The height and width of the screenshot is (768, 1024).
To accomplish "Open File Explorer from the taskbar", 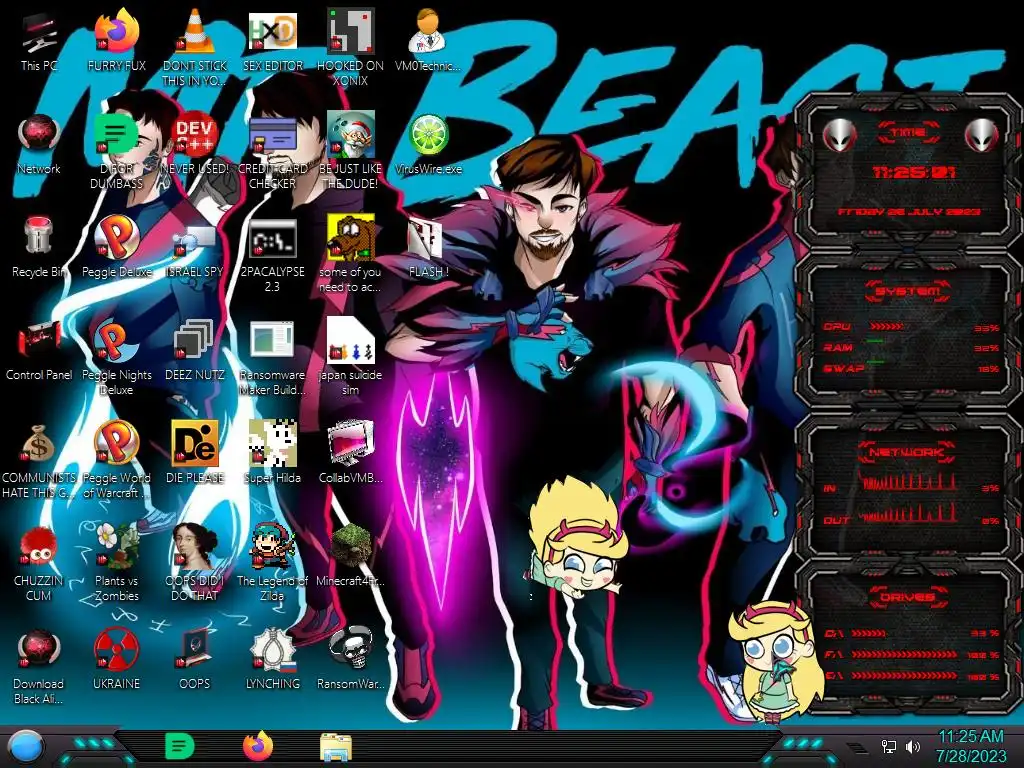I will coord(336,747).
